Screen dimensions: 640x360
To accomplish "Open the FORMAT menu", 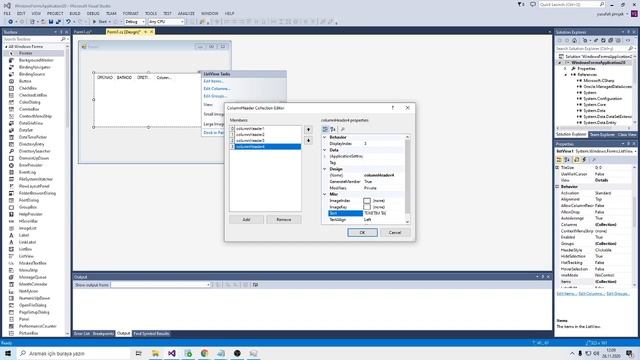I will pyautogui.click(x=131, y=13).
